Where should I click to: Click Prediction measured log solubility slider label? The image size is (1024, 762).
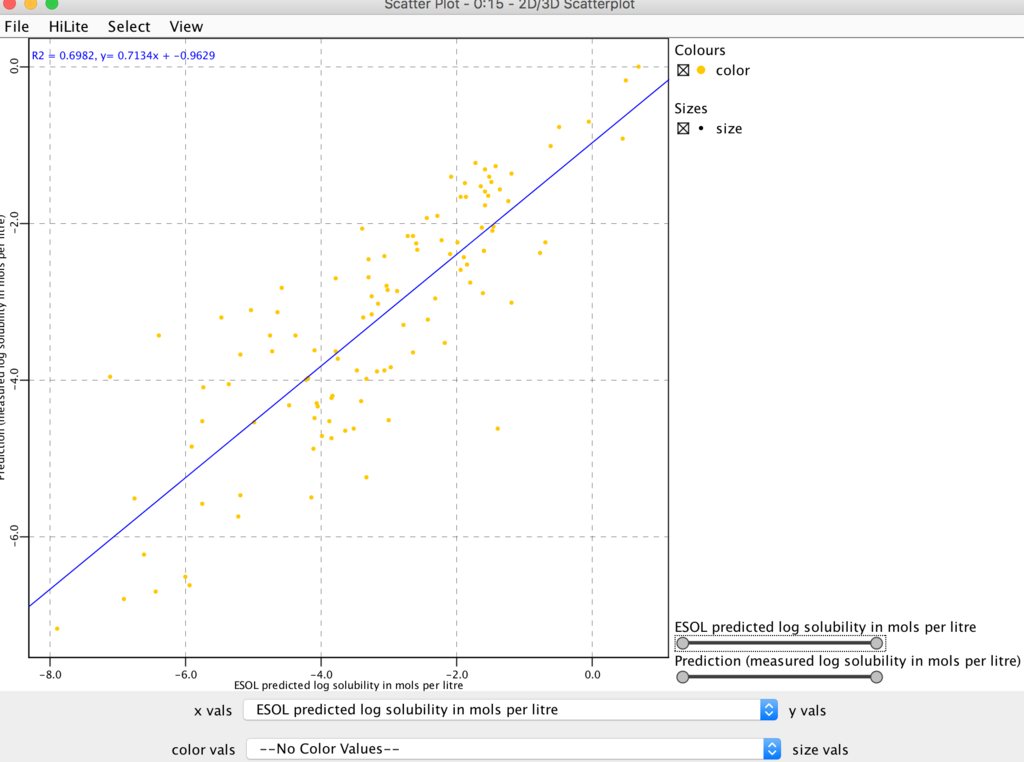click(x=847, y=661)
